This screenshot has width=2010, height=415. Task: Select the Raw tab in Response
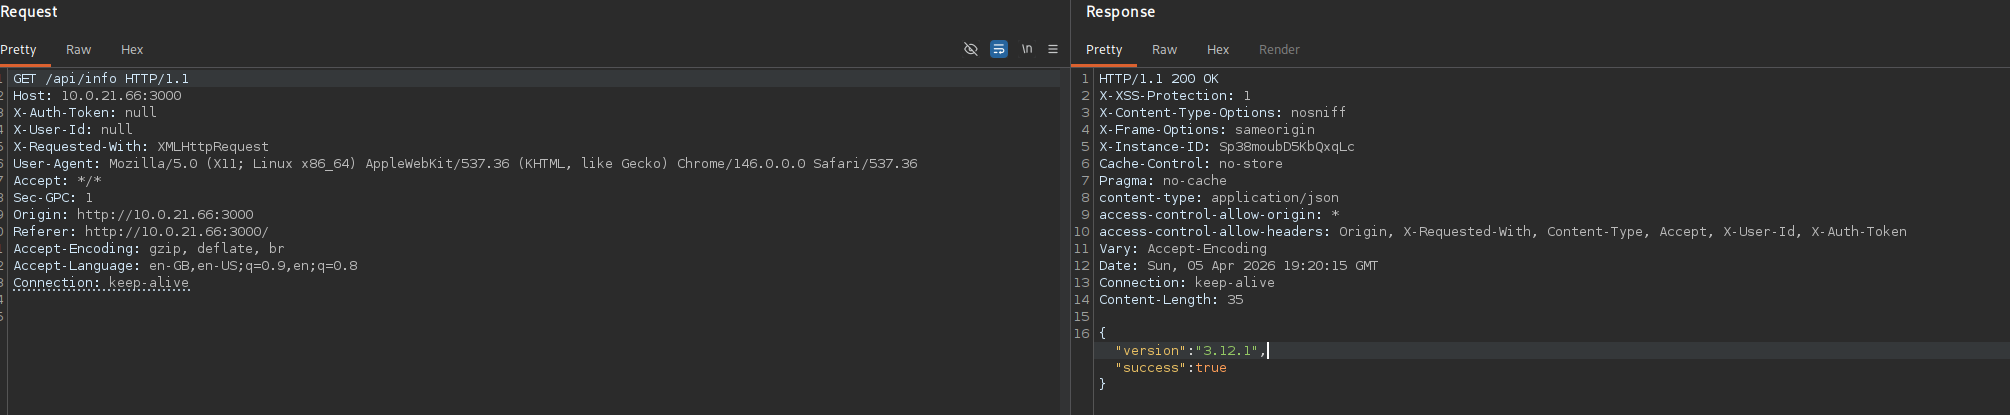pos(1164,49)
